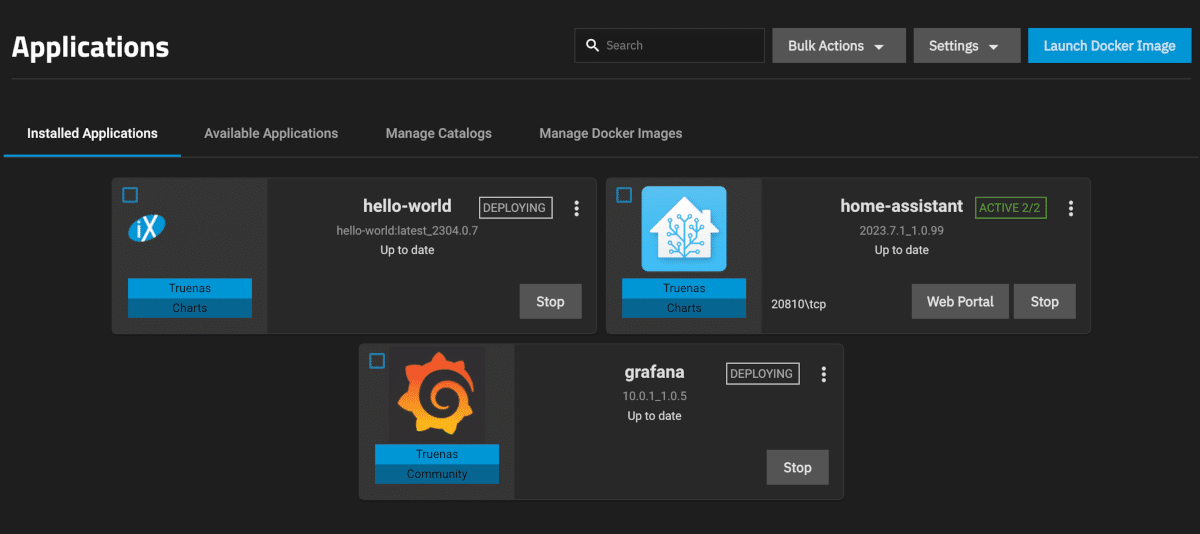Viewport: 1200px width, 534px height.
Task: Click Up to date under home-assistant
Action: (902, 250)
